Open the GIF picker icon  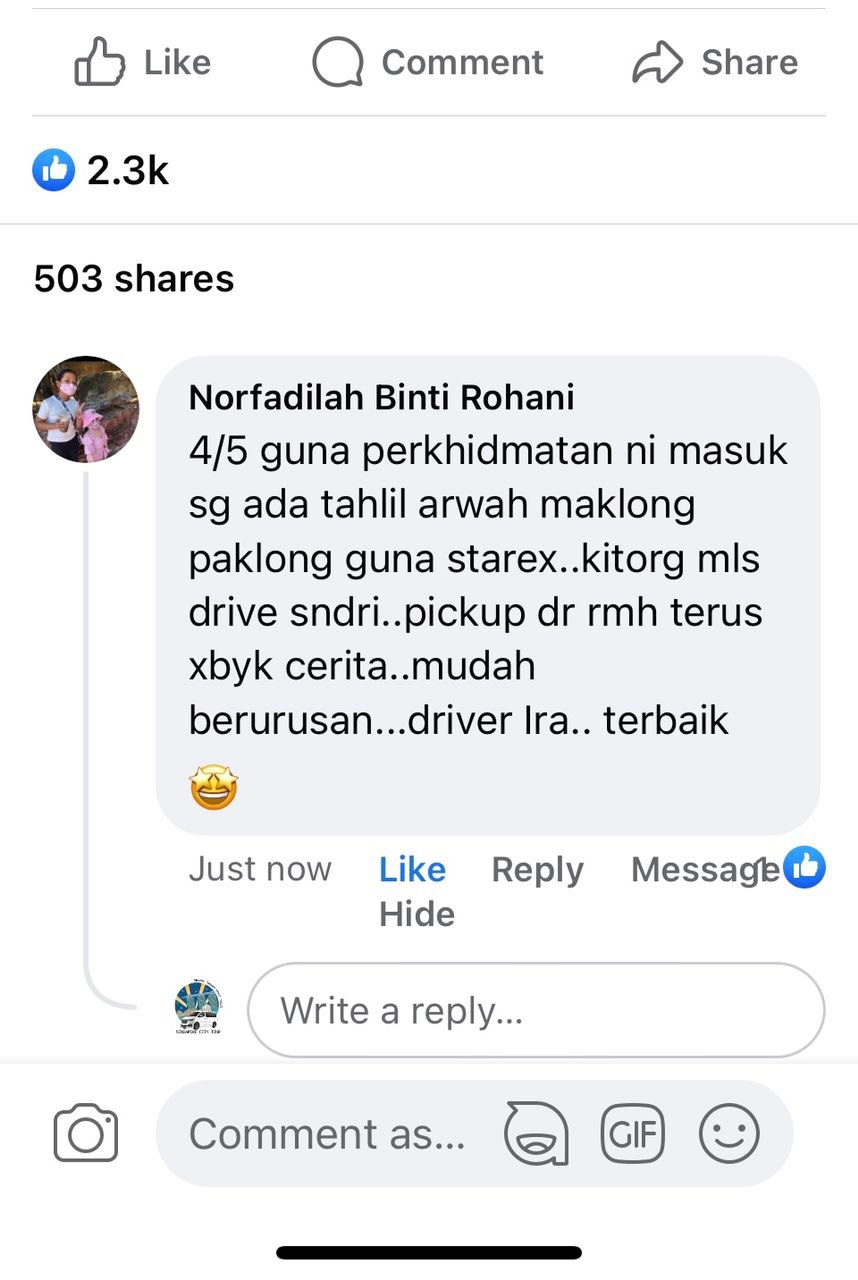(x=633, y=1134)
